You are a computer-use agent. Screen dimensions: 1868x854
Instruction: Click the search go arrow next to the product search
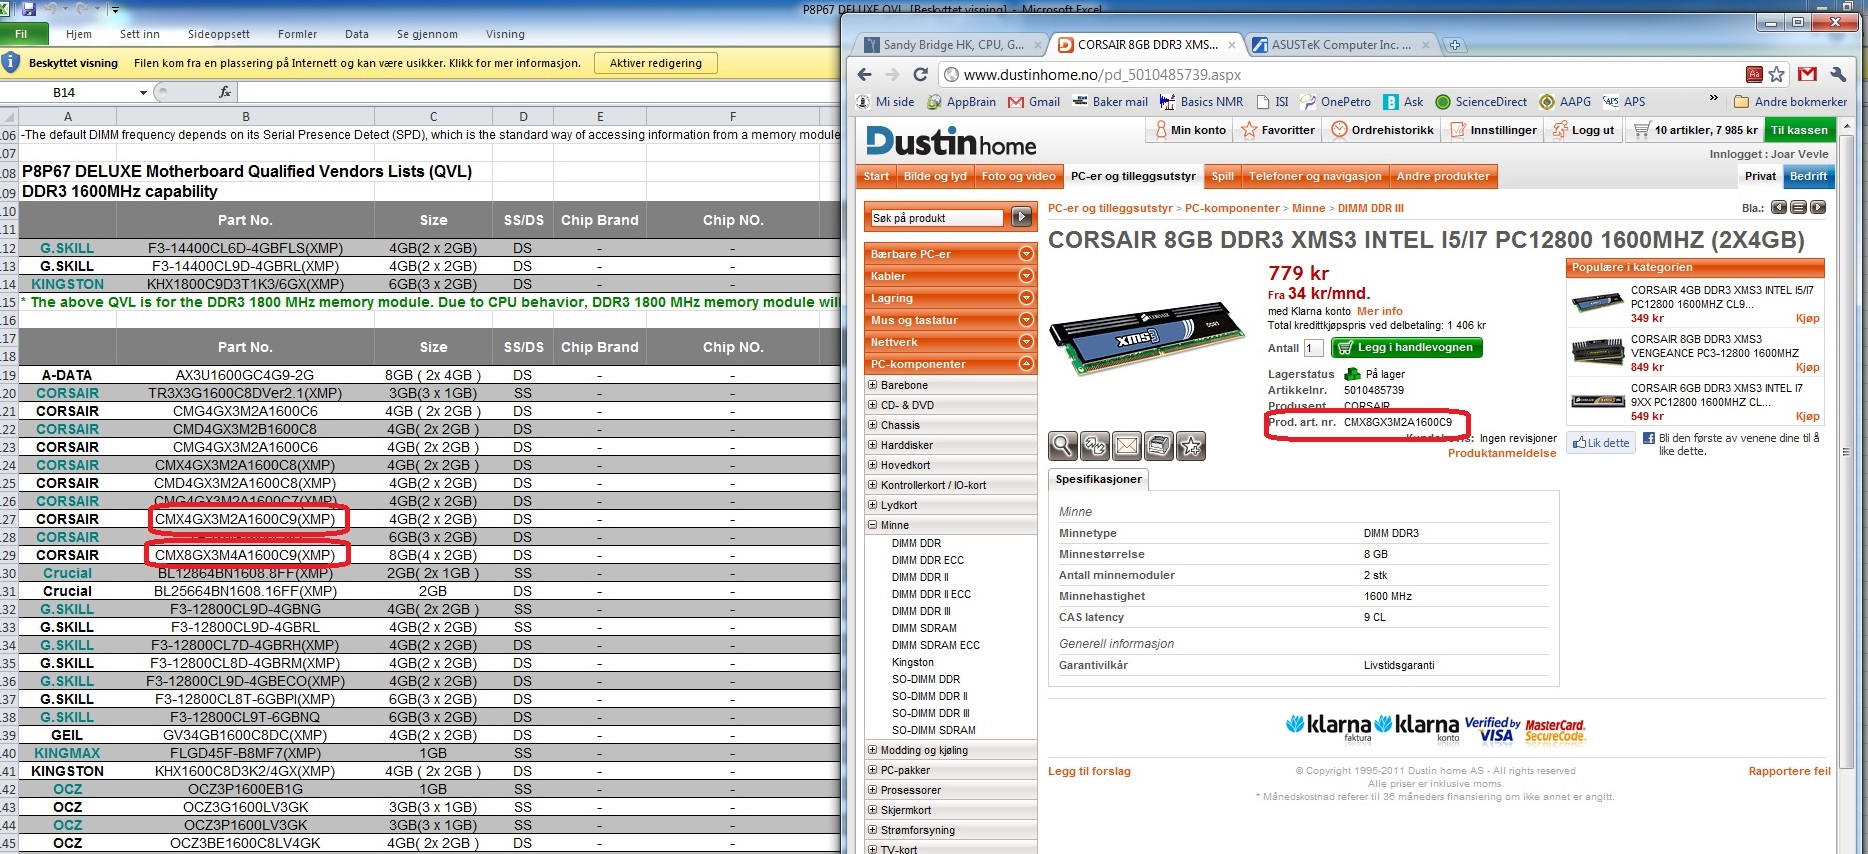click(x=1021, y=217)
